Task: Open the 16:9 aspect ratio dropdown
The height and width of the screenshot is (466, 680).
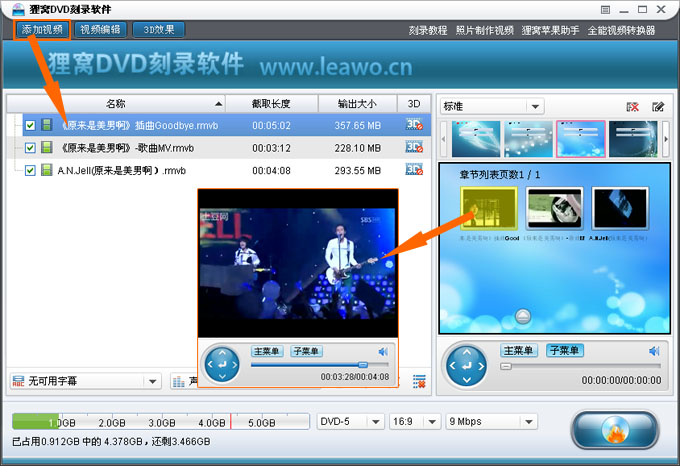Action: click(x=414, y=421)
